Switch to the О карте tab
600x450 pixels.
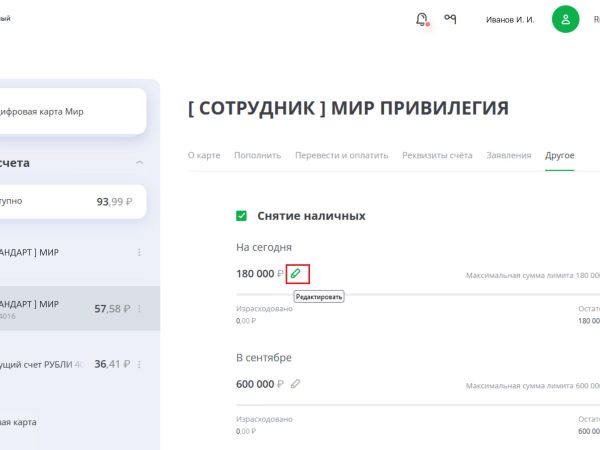coord(204,155)
